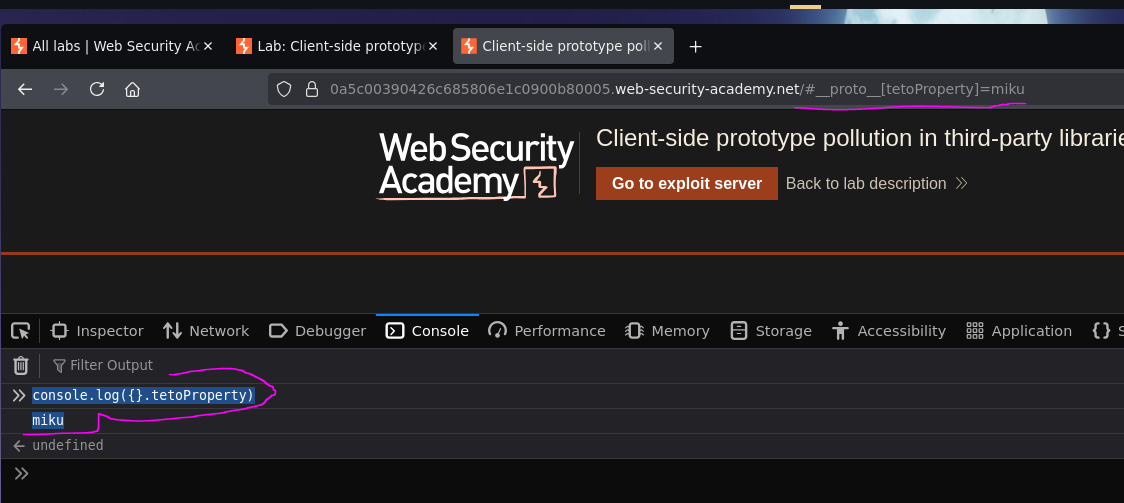
Task: Open the tracking protection shield icon
Action: coord(284,90)
